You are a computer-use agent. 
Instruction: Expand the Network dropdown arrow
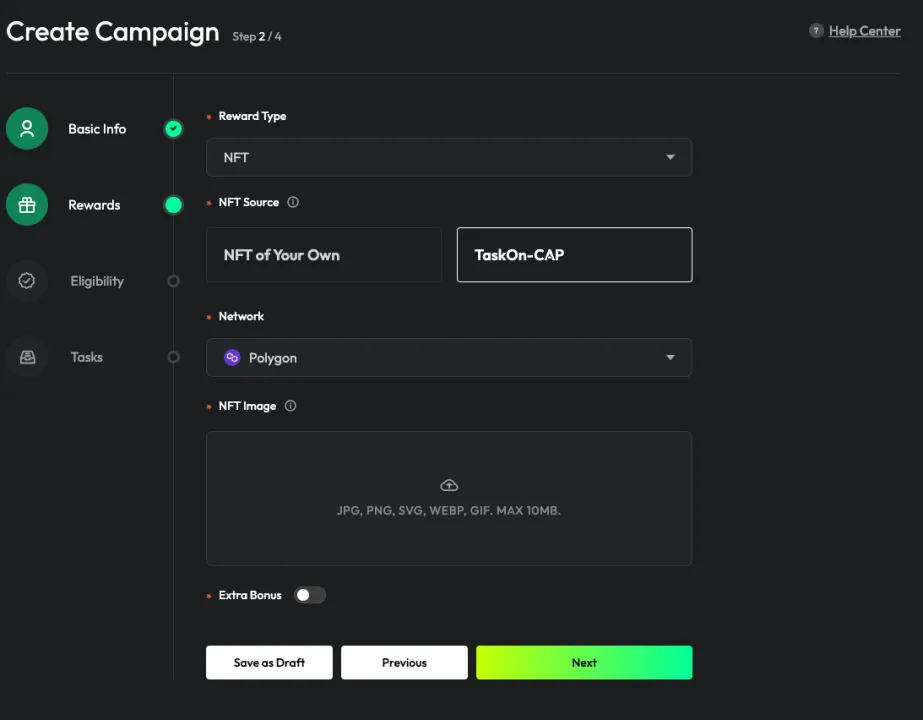(x=670, y=357)
